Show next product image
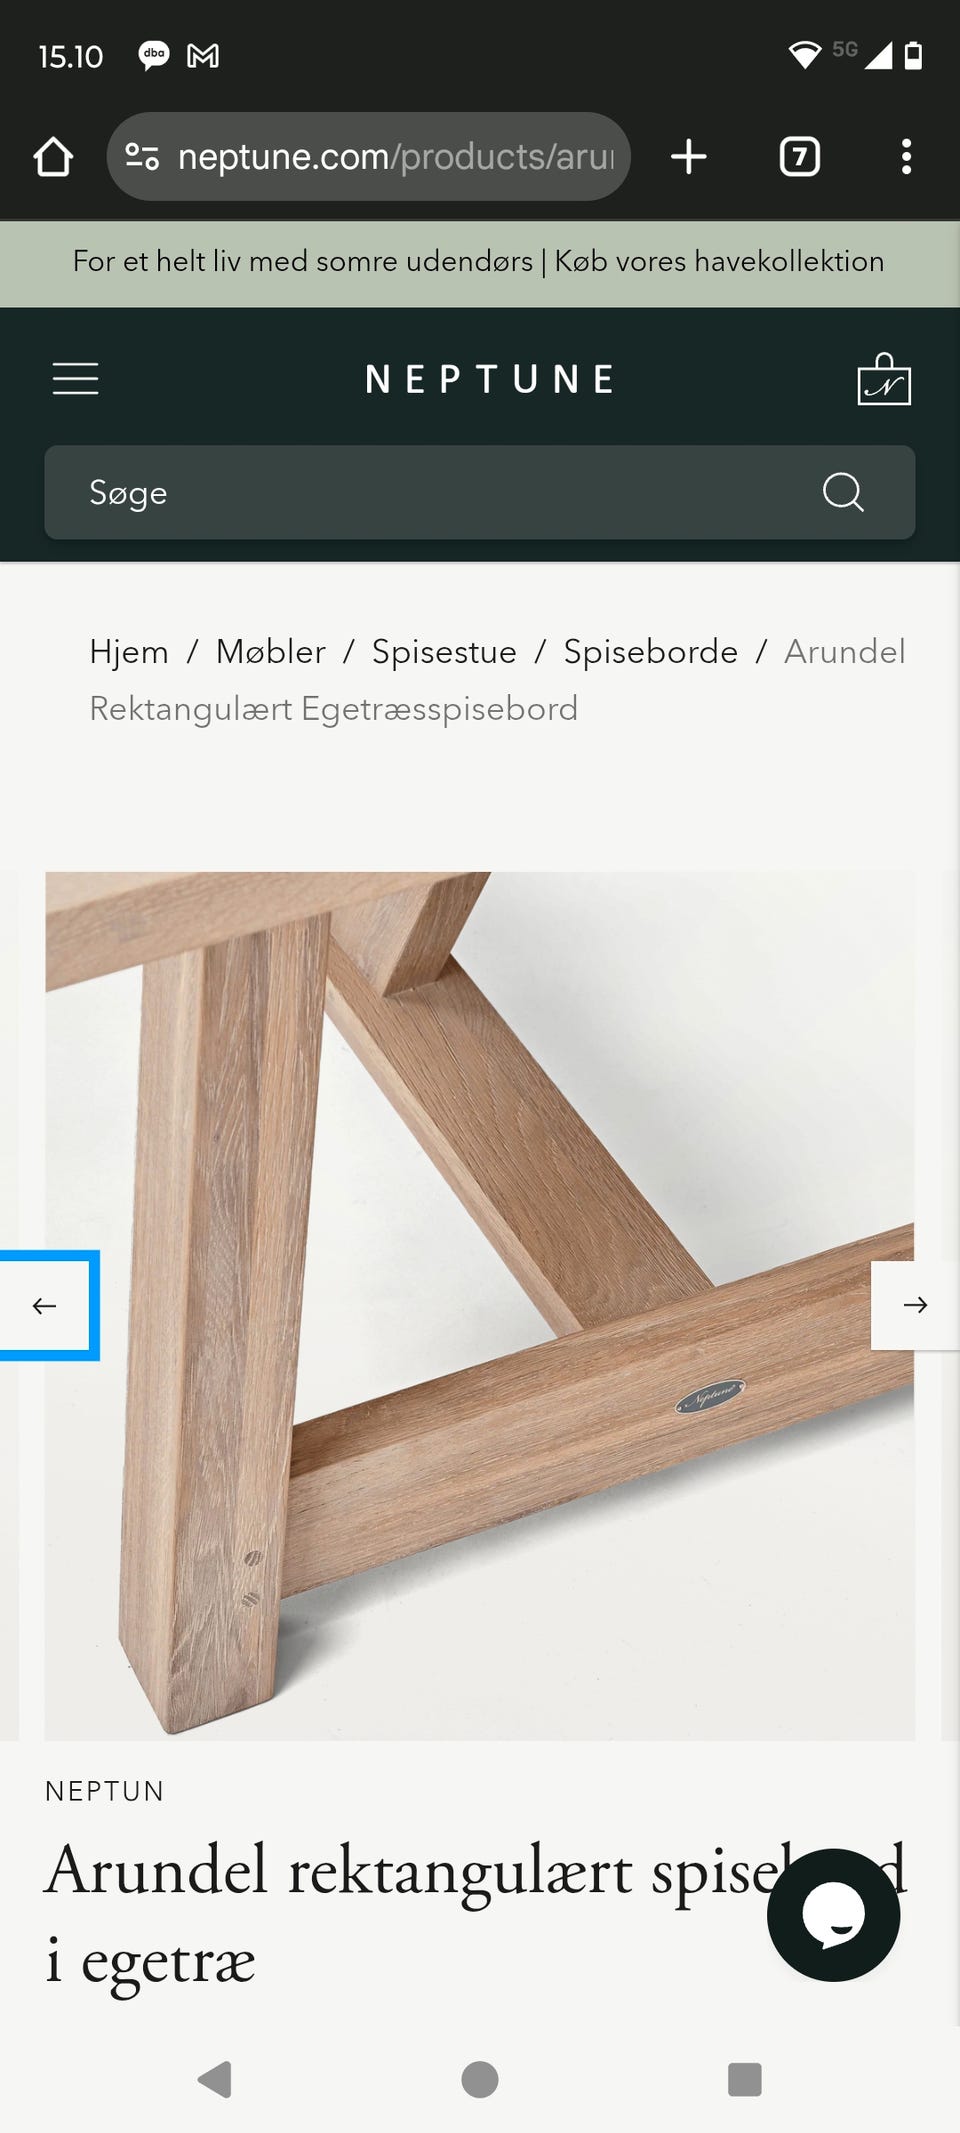This screenshot has height=2133, width=960. (915, 1305)
